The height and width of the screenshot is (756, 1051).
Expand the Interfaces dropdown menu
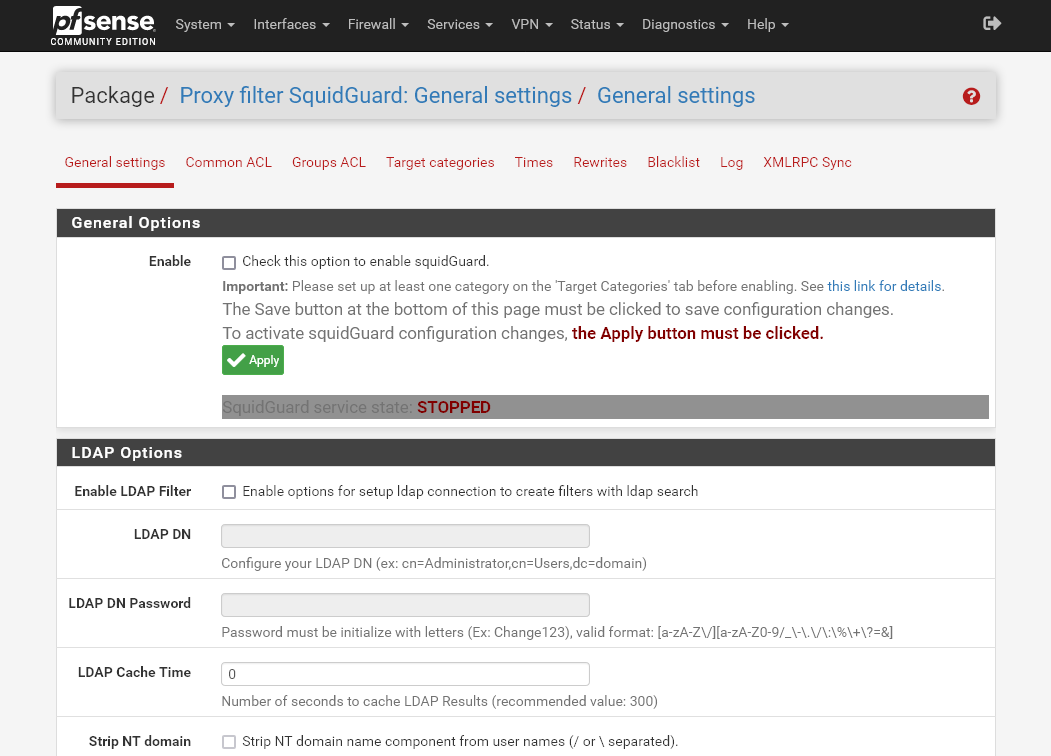coord(290,24)
